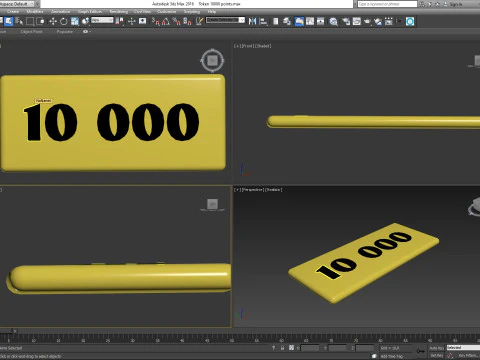480x360 pixels.
Task: Click the Use Pivot Point Center icon
Action: (119, 21)
